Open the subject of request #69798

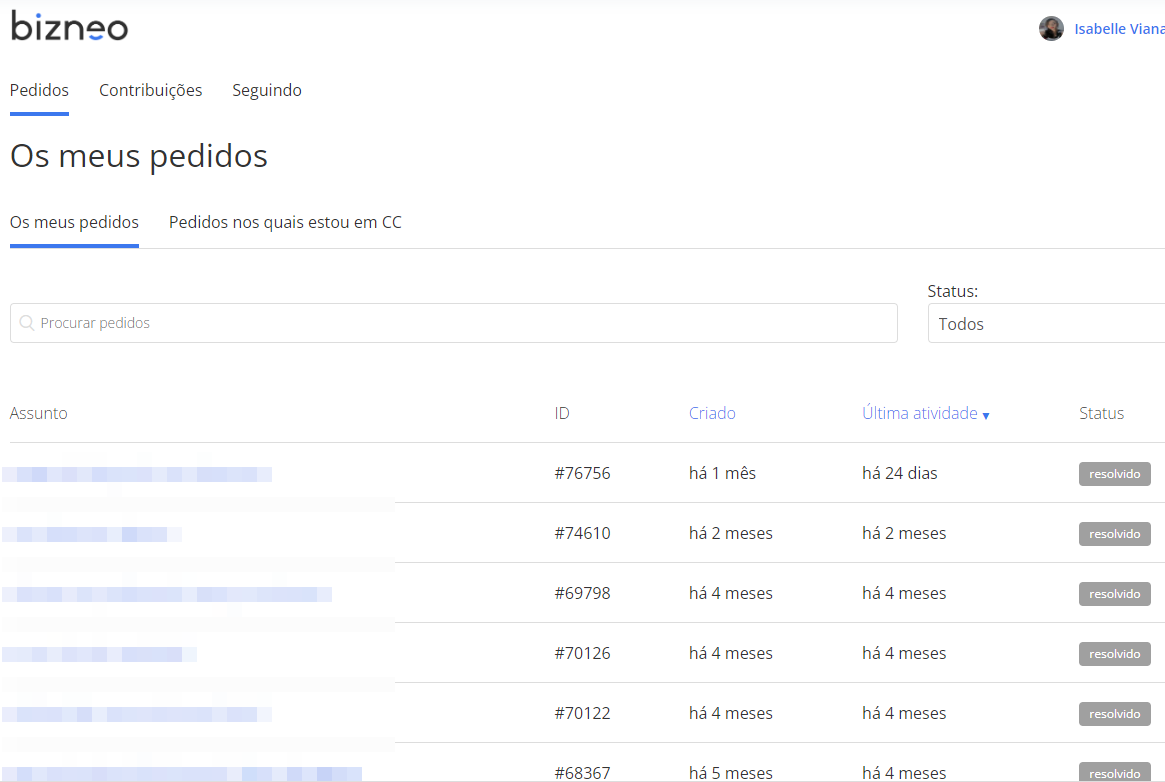point(167,594)
